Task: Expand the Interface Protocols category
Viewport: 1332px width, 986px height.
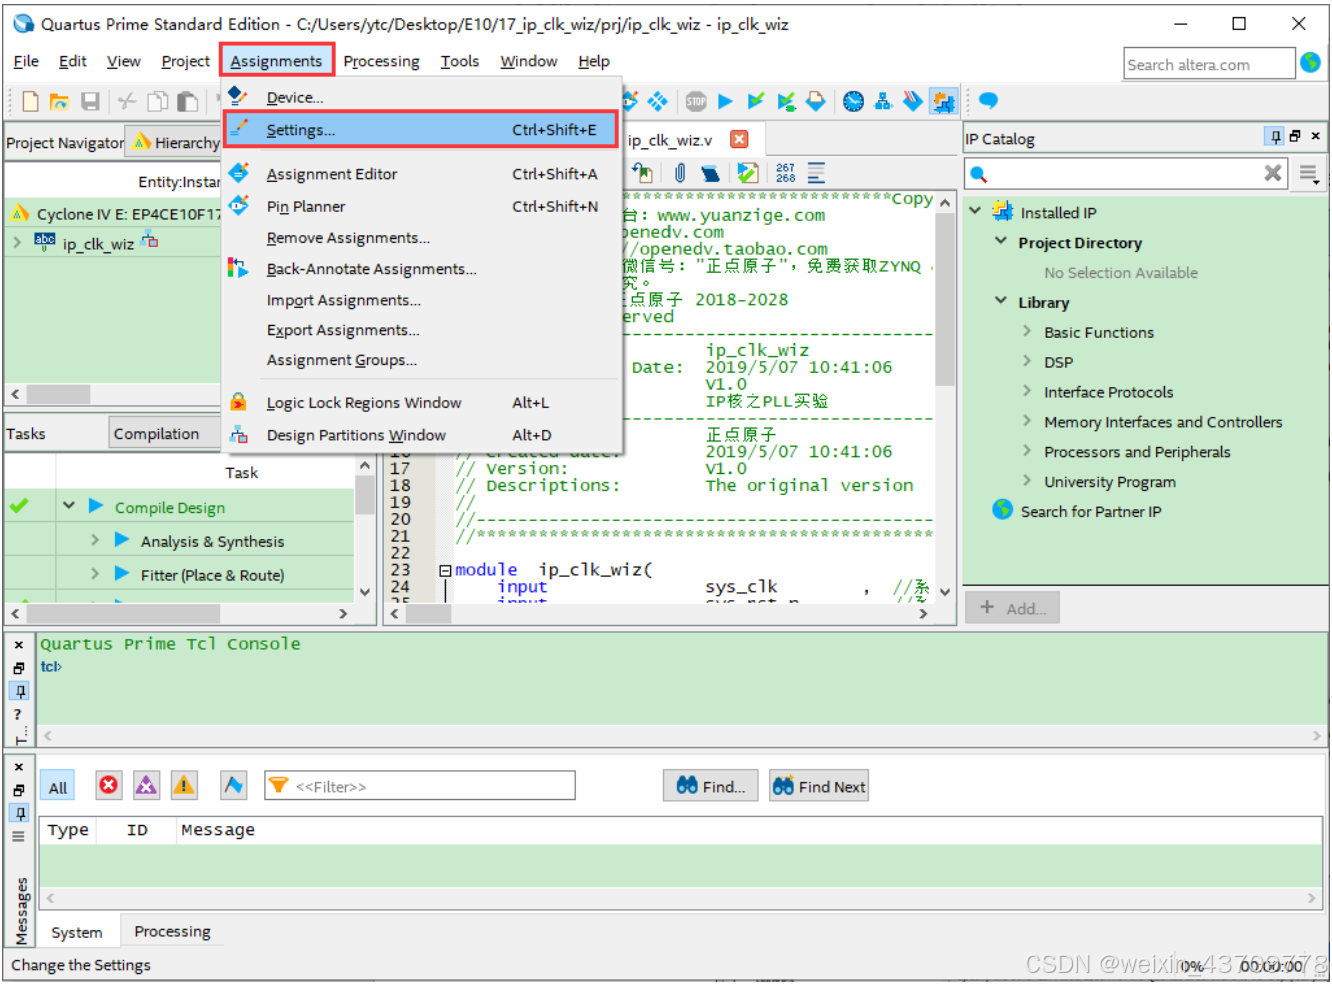Action: pyautogui.click(x=1027, y=391)
